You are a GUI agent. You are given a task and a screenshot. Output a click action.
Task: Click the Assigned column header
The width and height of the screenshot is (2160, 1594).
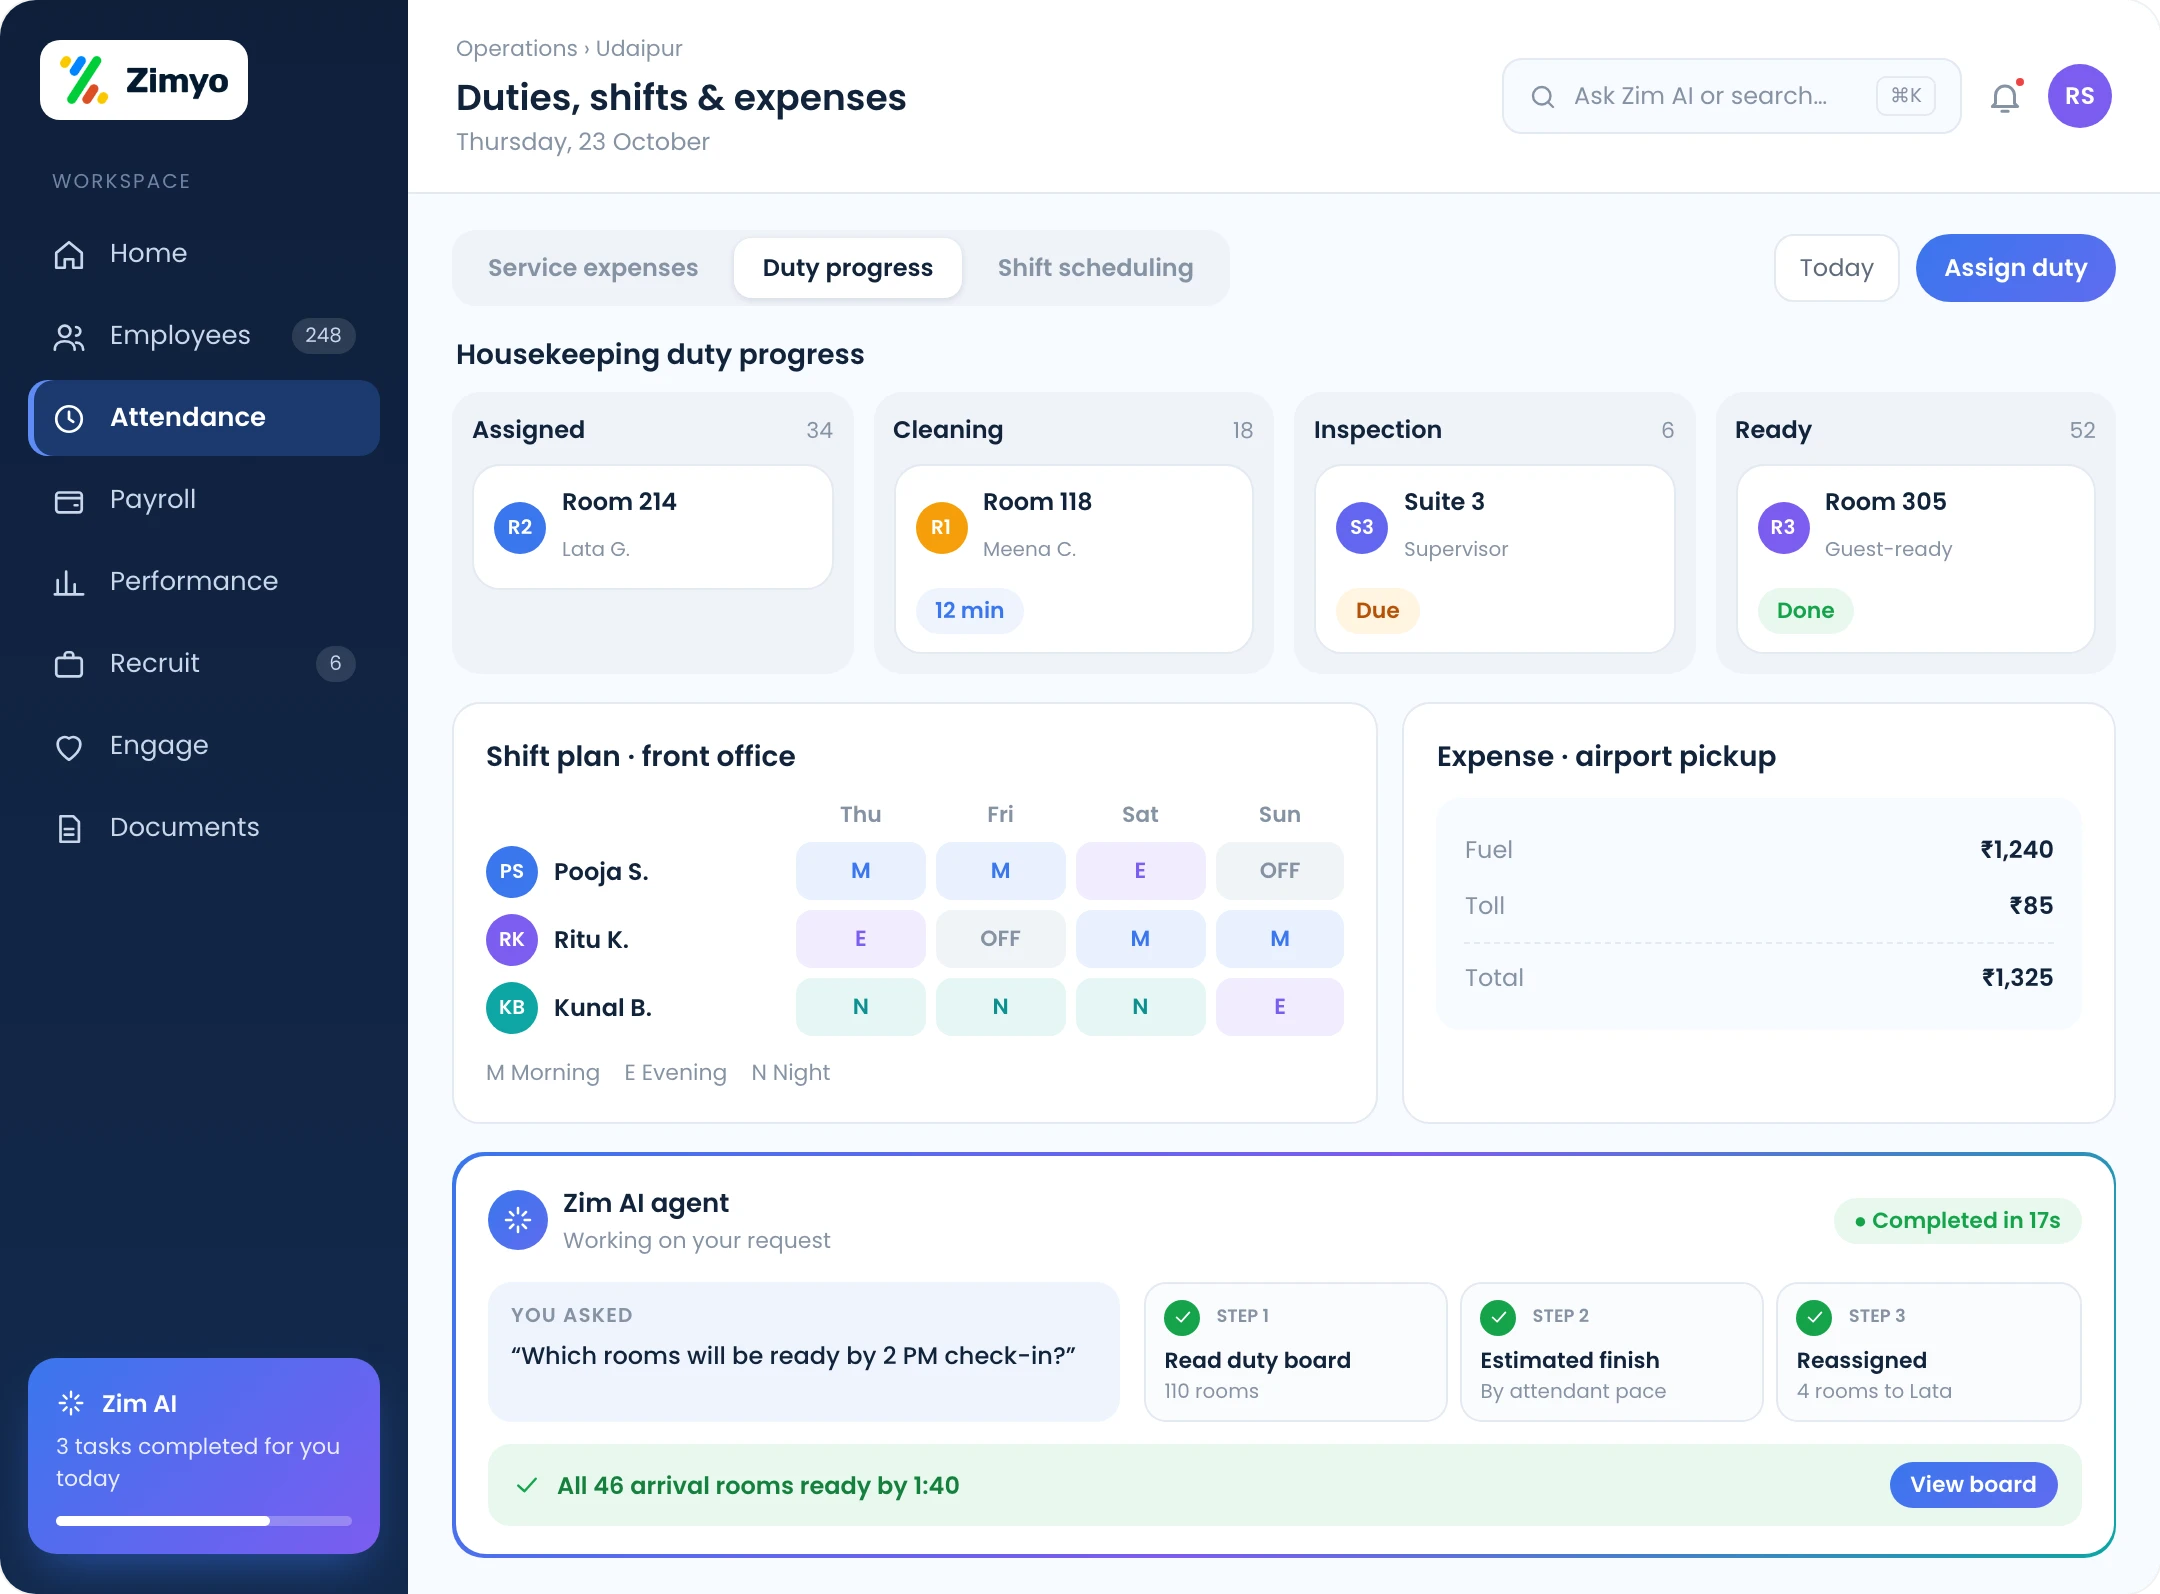pyautogui.click(x=528, y=430)
